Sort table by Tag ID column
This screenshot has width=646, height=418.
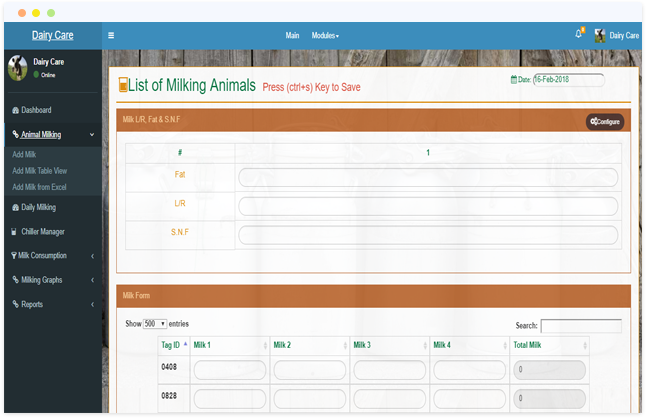(173, 345)
